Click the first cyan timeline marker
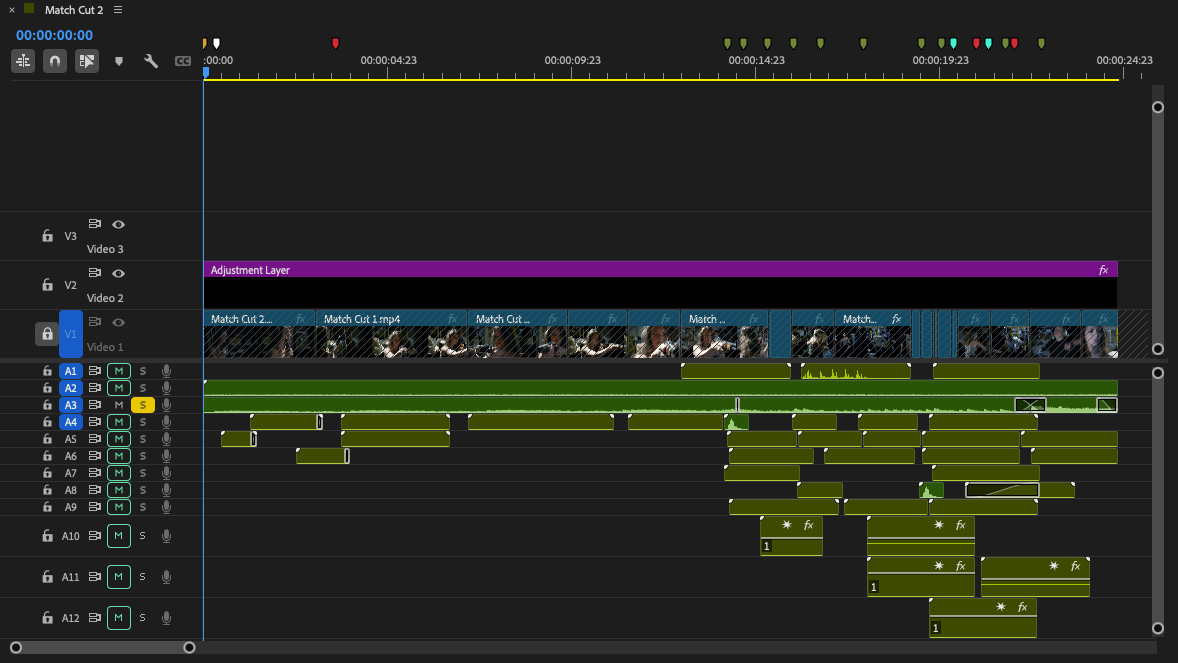The image size is (1178, 663). (953, 44)
